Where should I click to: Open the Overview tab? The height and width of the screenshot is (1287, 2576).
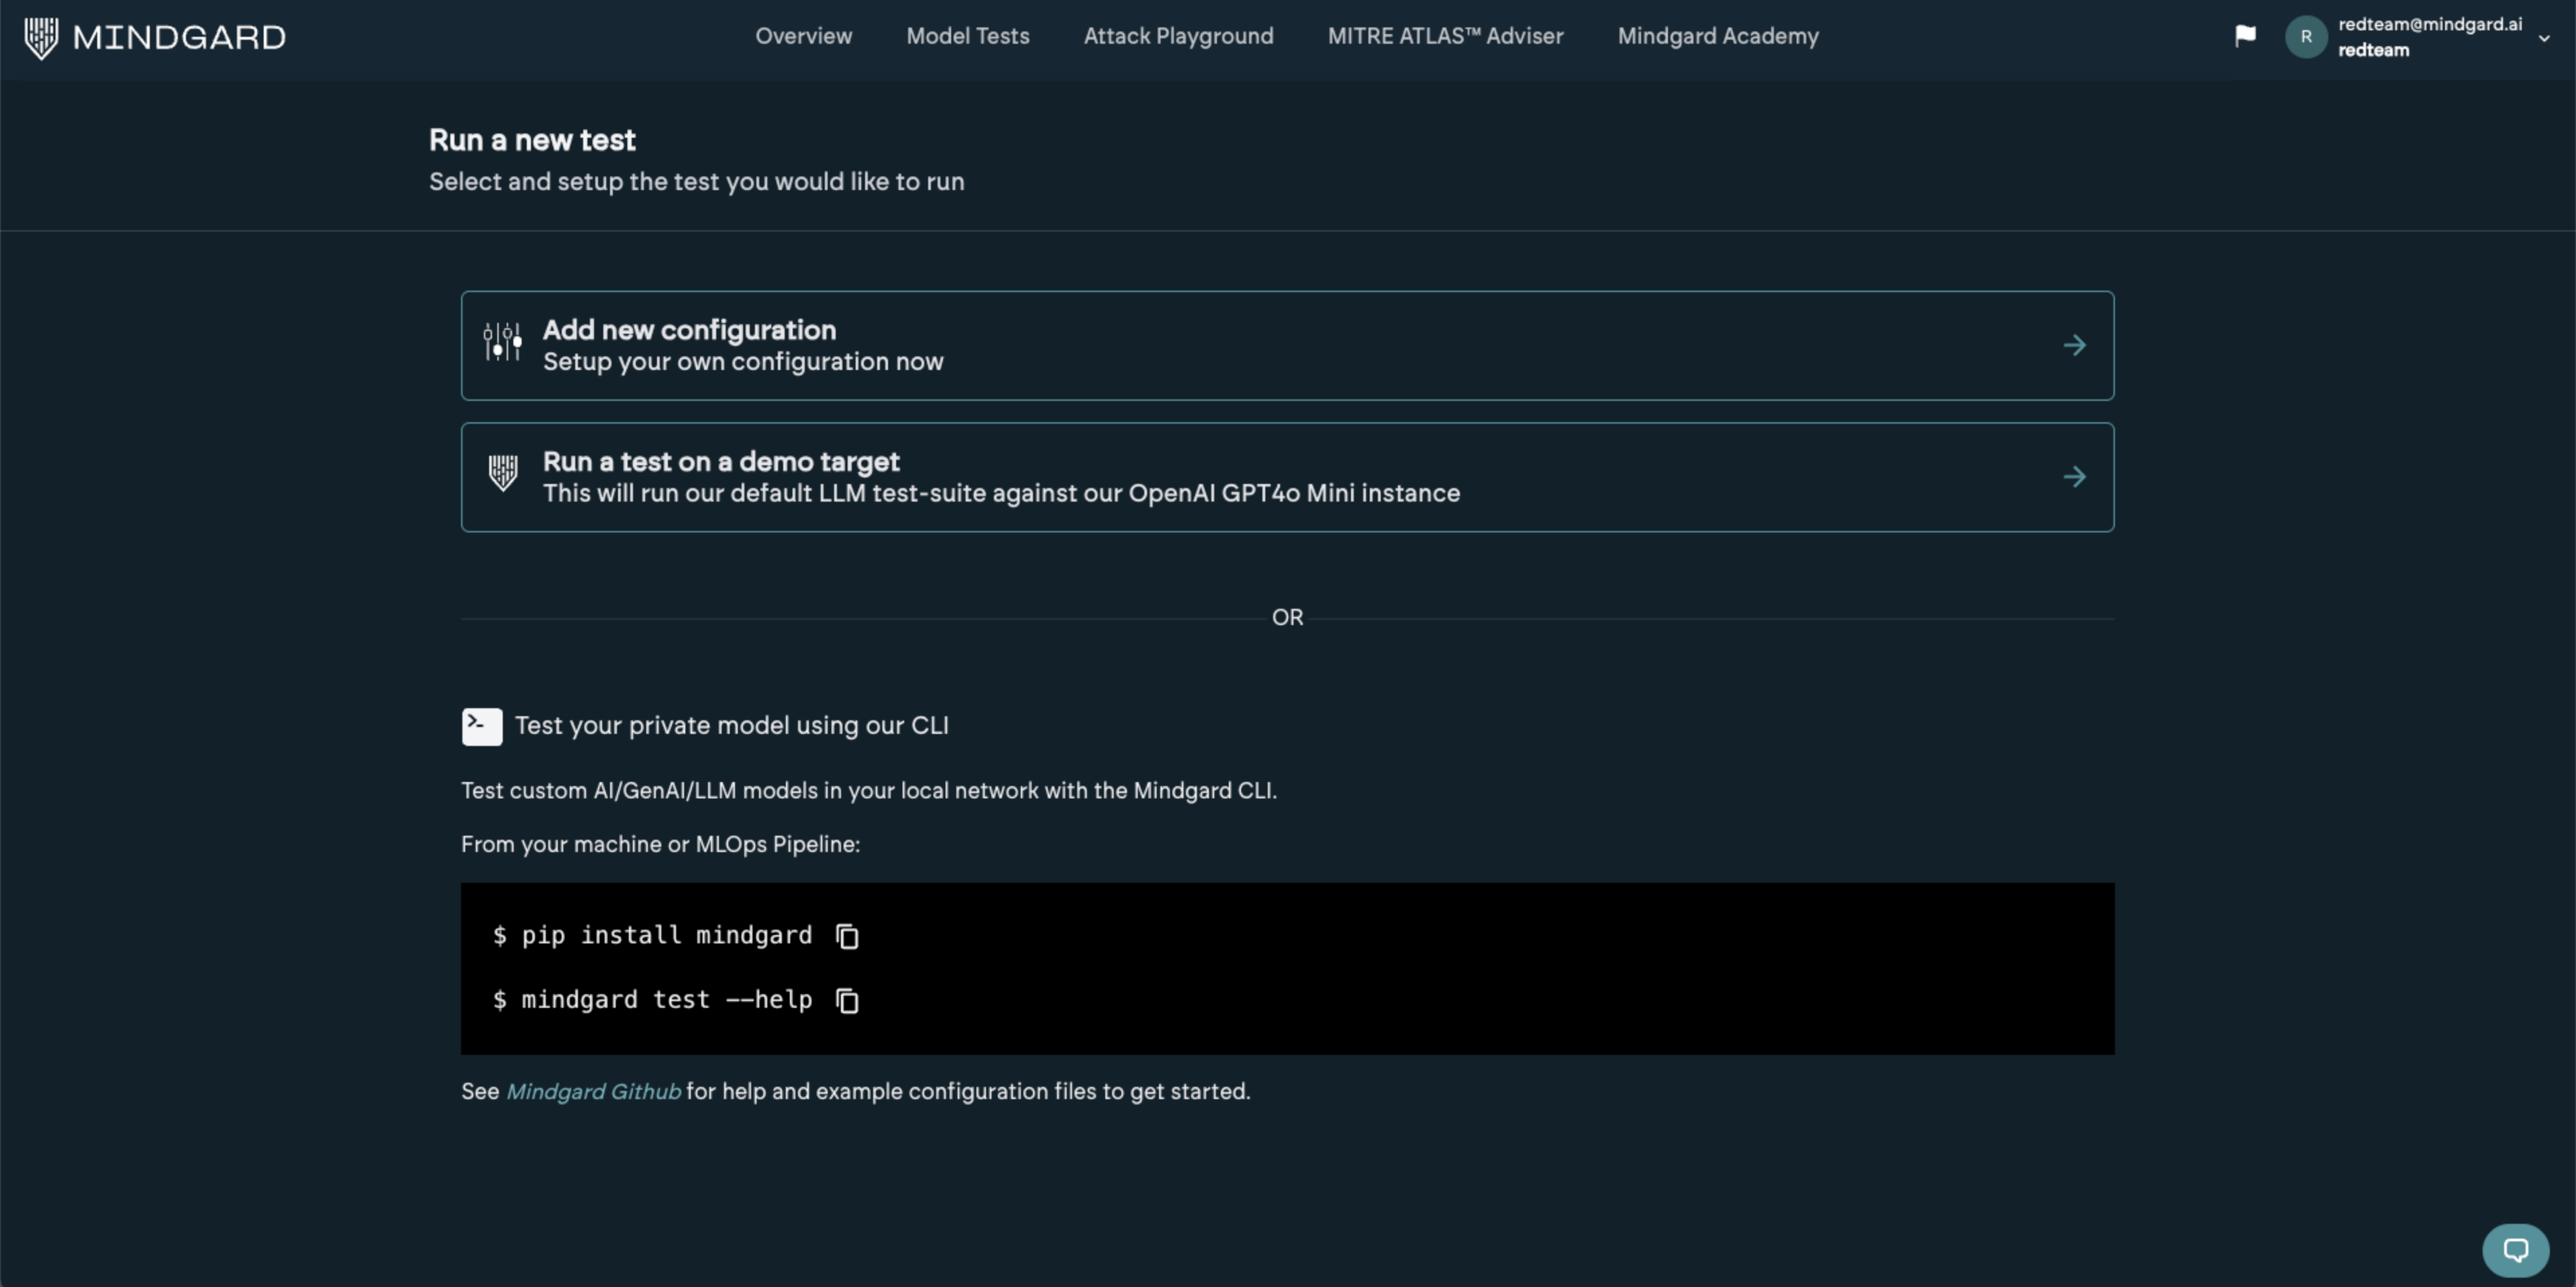[x=803, y=36]
